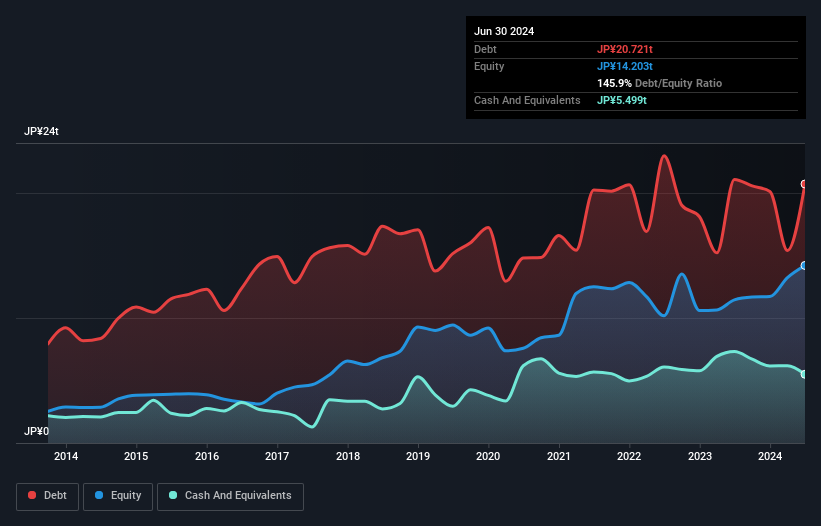Click the 2016 x-axis label
This screenshot has width=821, height=526.
tap(207, 456)
